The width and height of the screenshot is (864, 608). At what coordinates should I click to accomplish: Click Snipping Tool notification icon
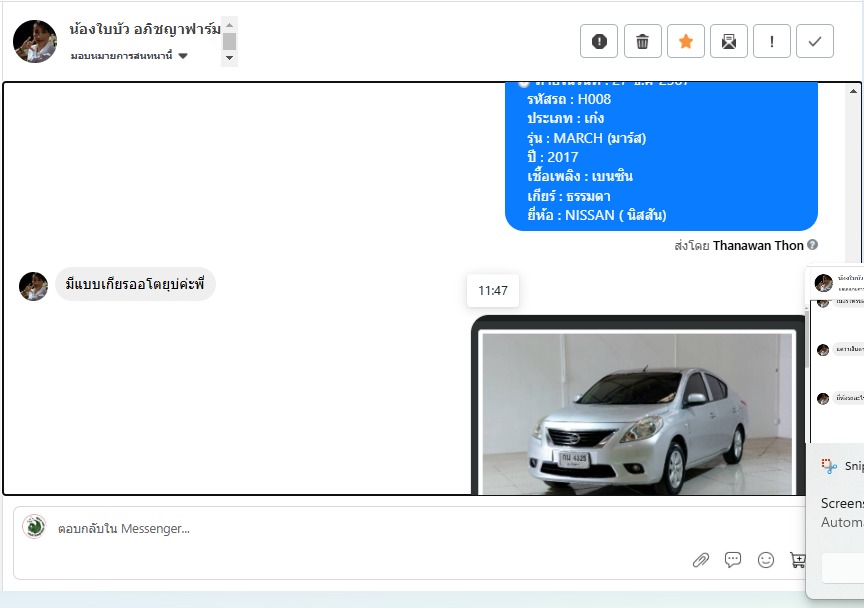point(829,466)
